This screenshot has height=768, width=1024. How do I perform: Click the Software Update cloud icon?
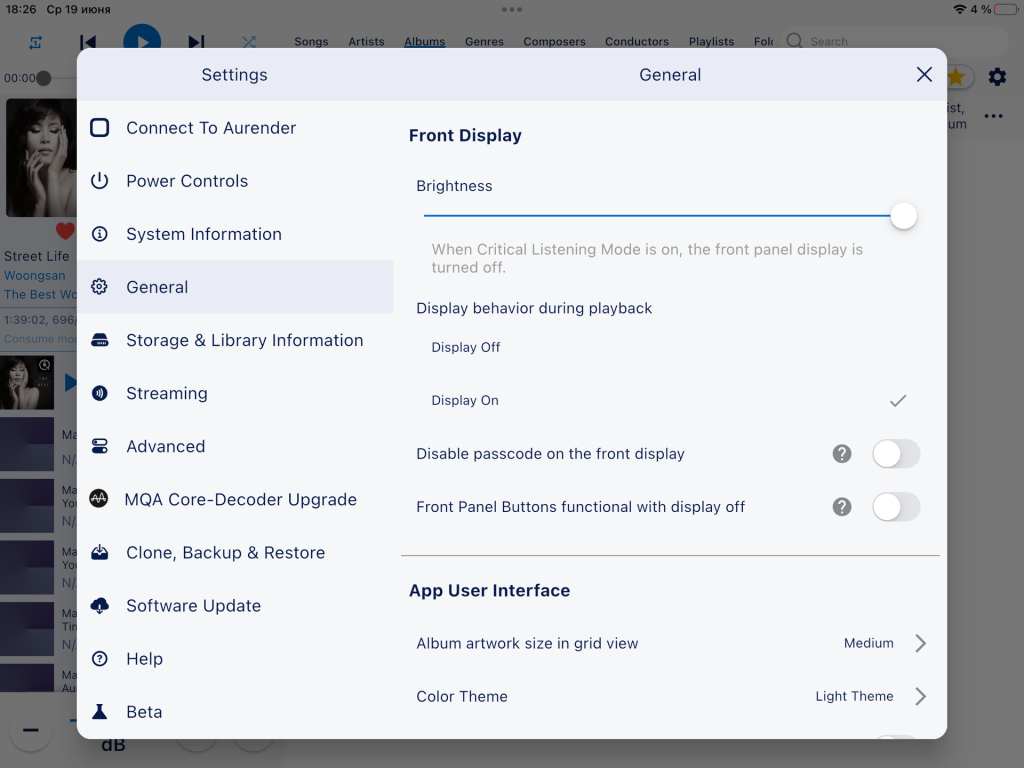pyautogui.click(x=99, y=605)
